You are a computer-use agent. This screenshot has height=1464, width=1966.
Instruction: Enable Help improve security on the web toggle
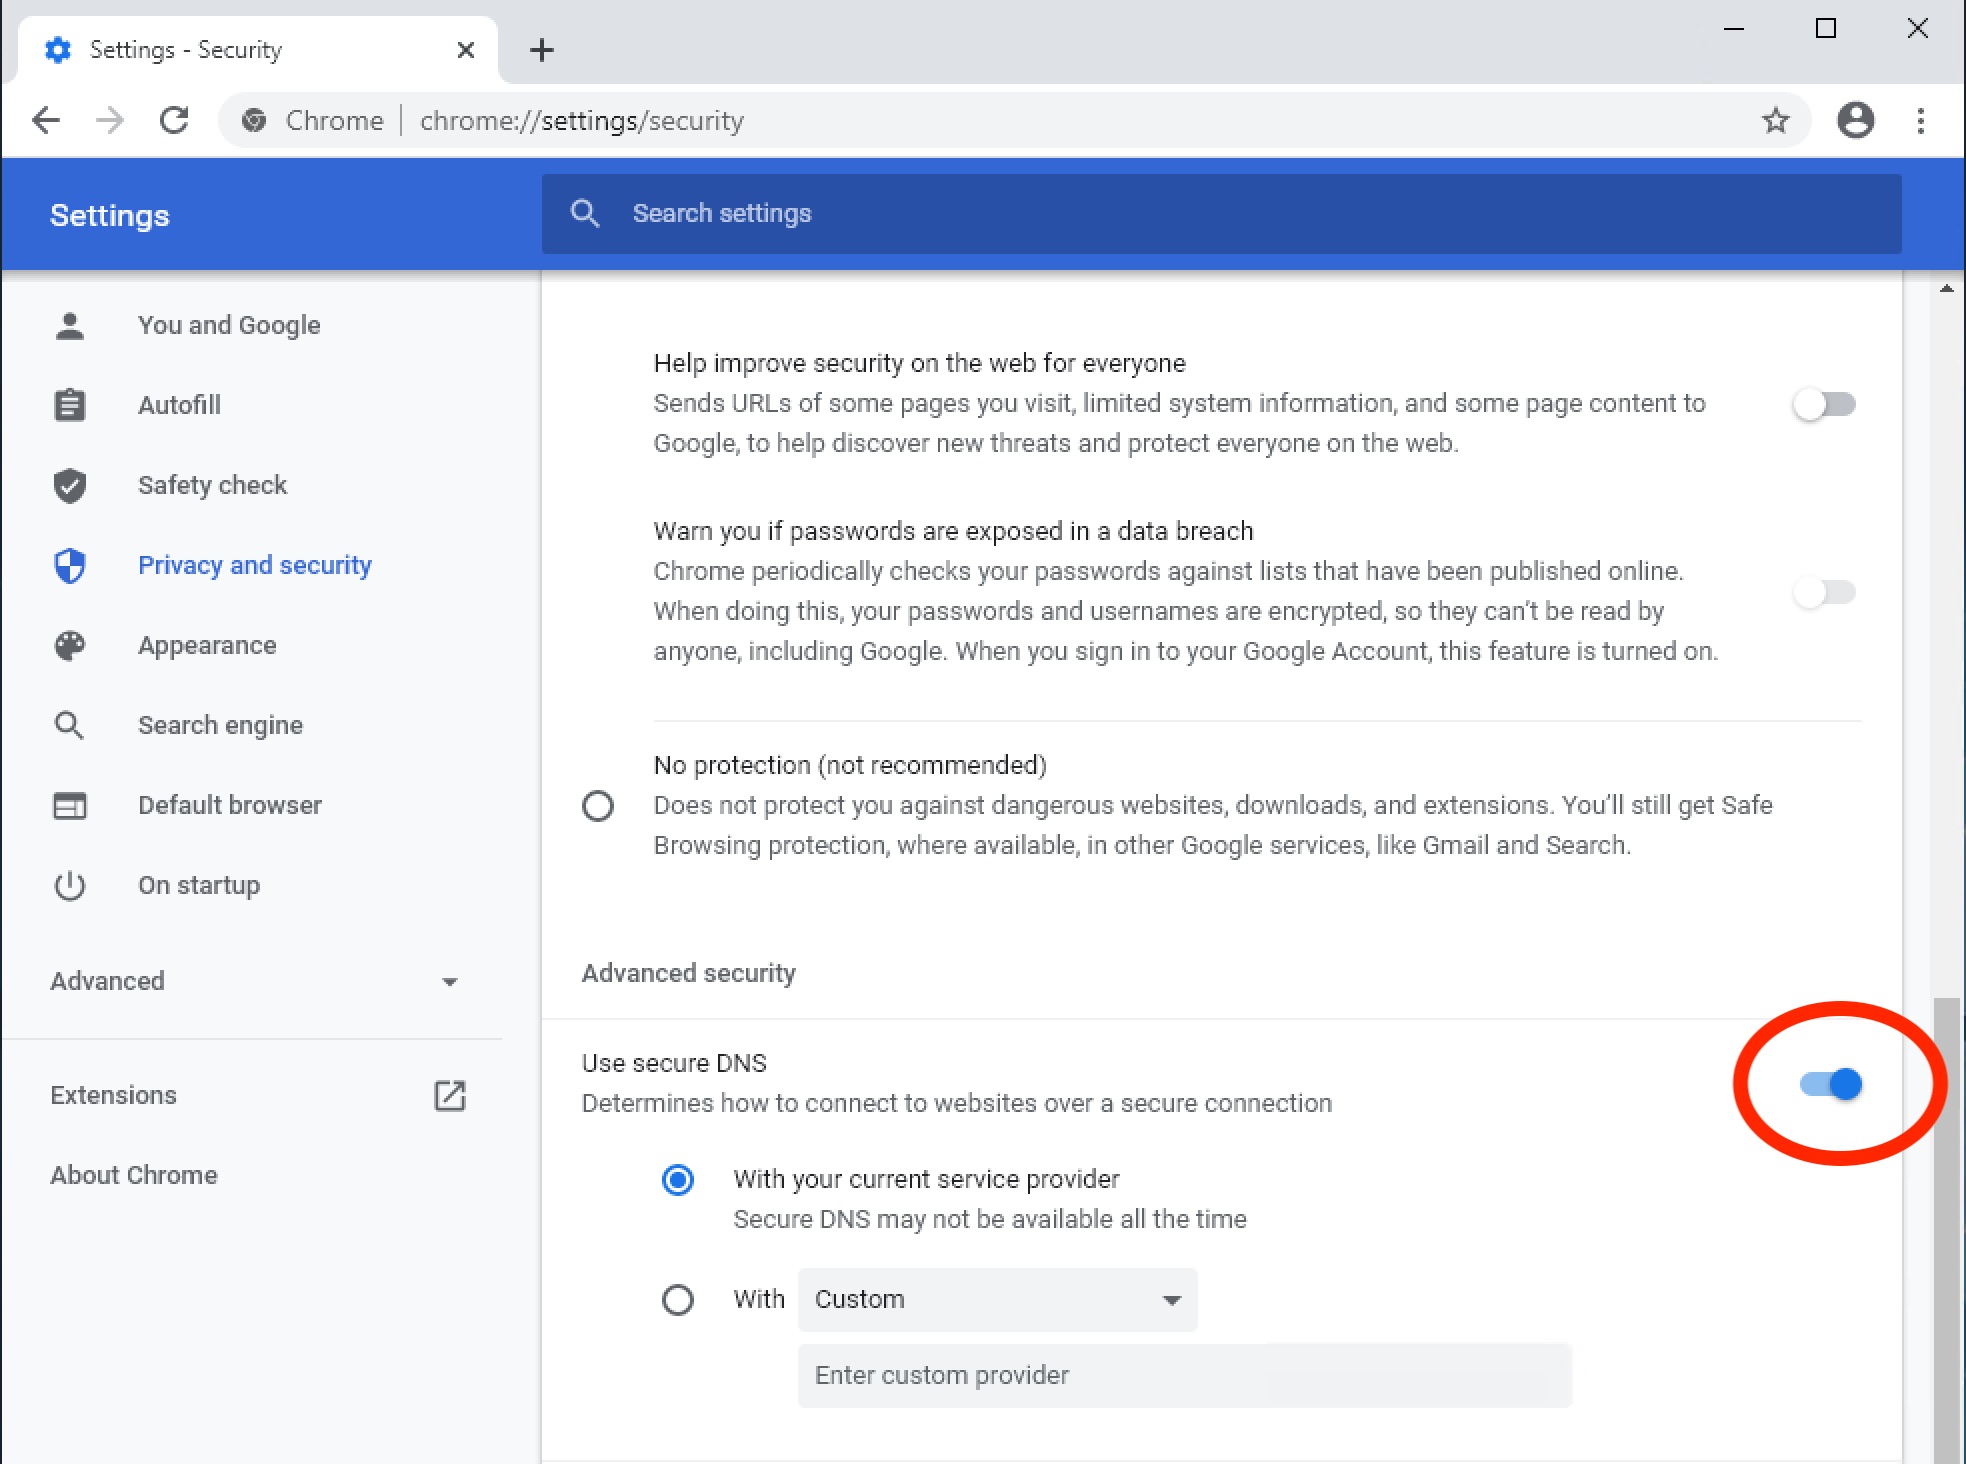1824,404
